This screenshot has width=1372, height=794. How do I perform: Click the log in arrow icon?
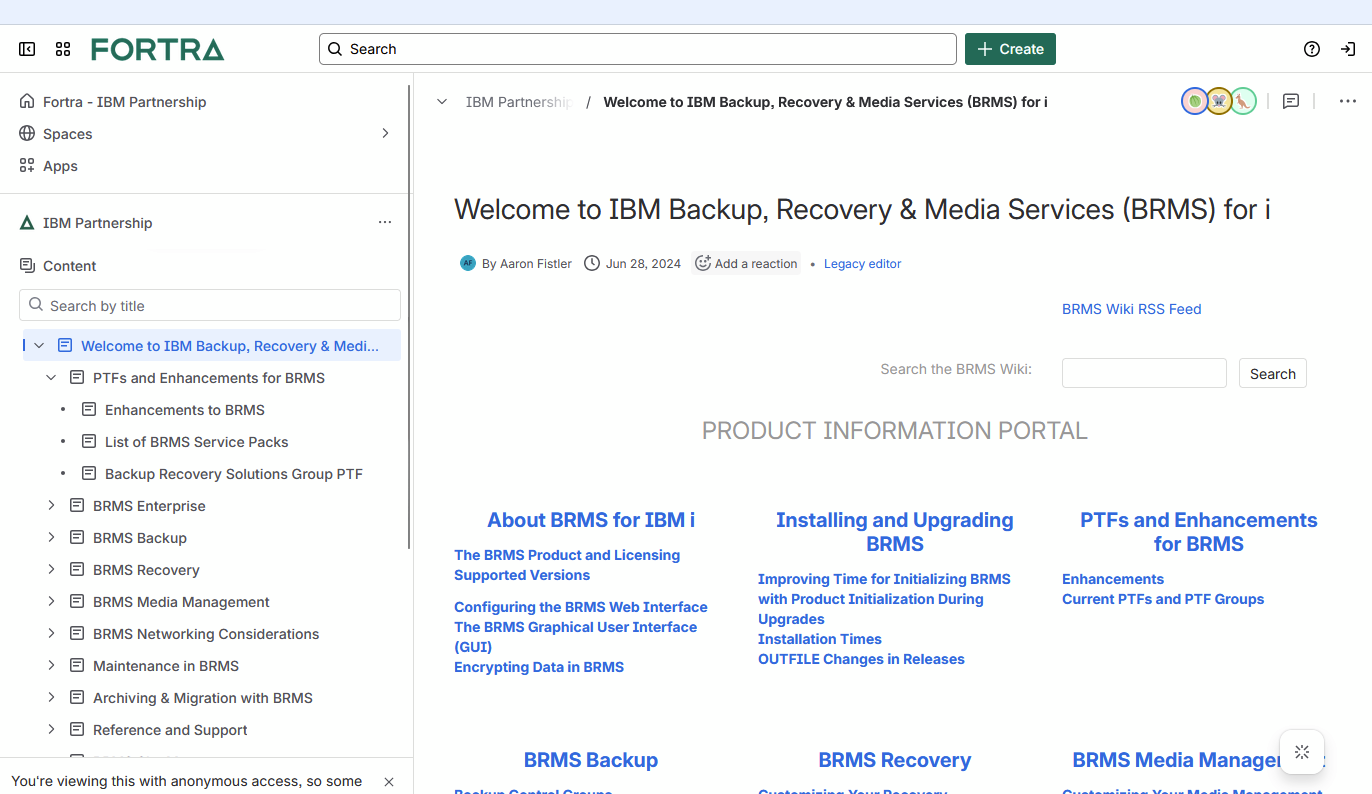(1348, 49)
